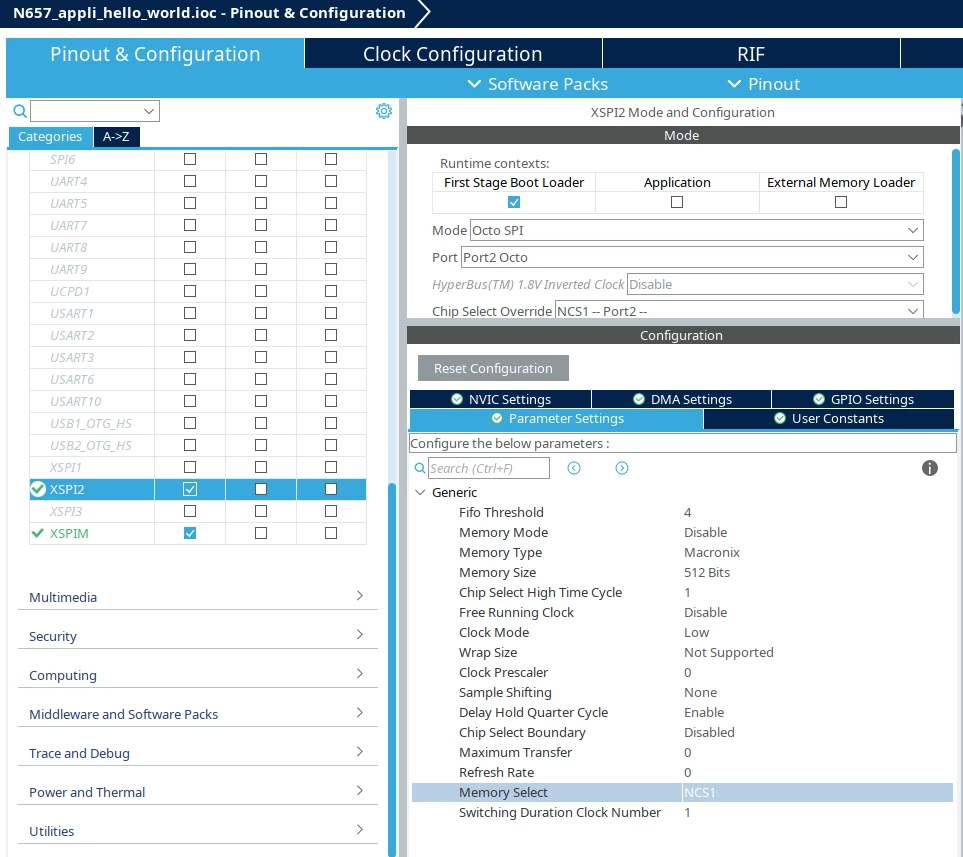Switch to the A->Z list tab

[x=116, y=136]
